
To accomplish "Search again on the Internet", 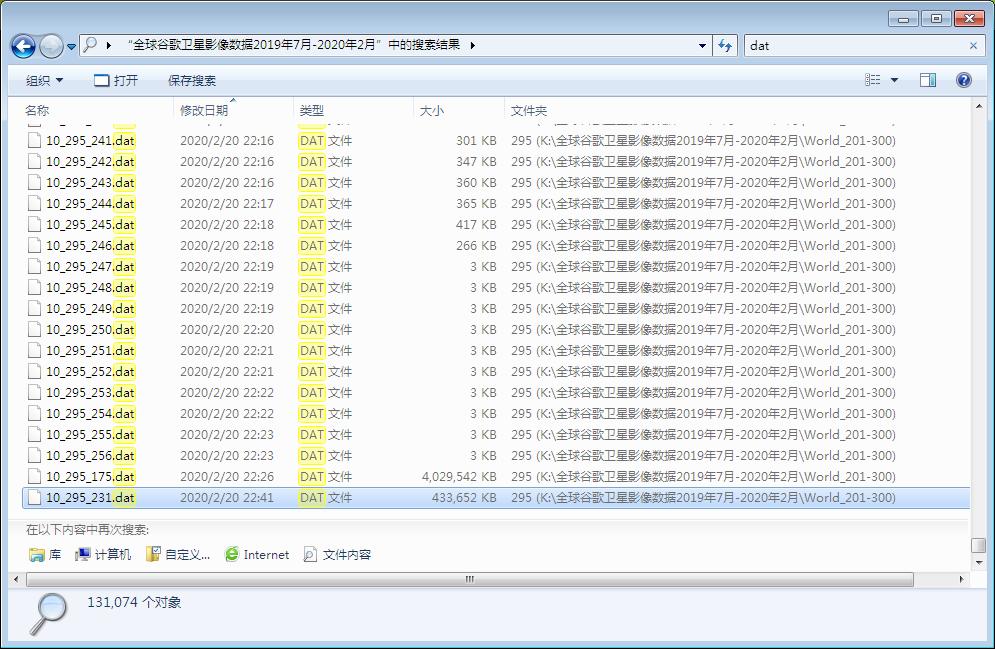I will tap(257, 554).
